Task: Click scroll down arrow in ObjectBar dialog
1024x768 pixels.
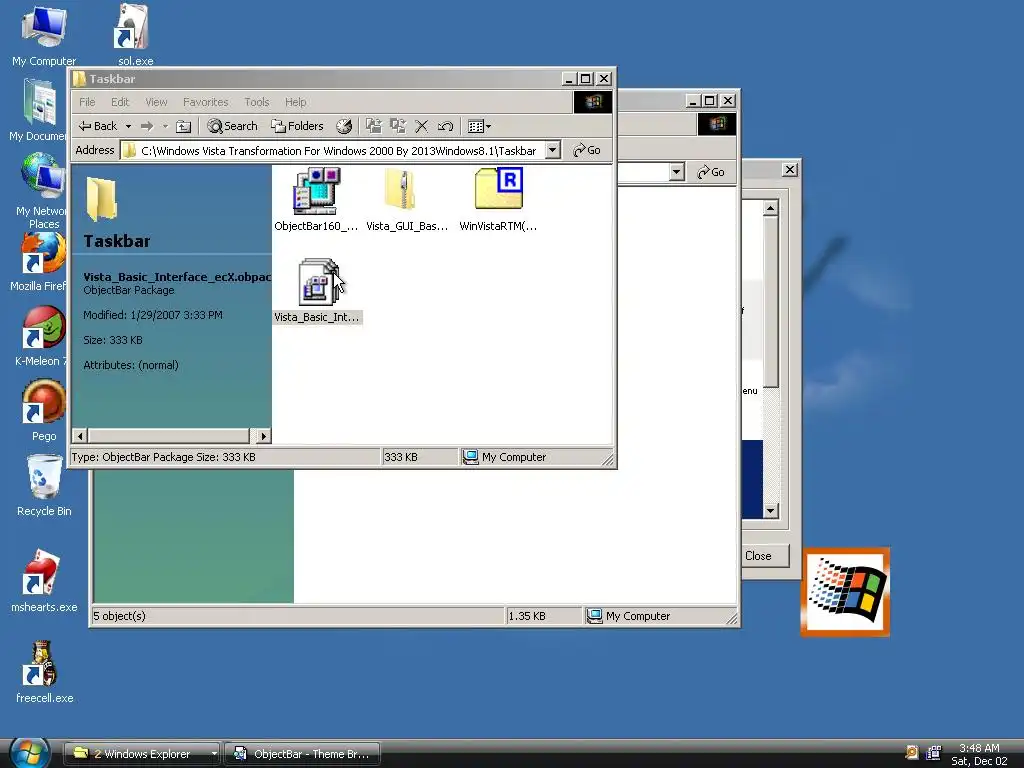Action: (x=771, y=511)
